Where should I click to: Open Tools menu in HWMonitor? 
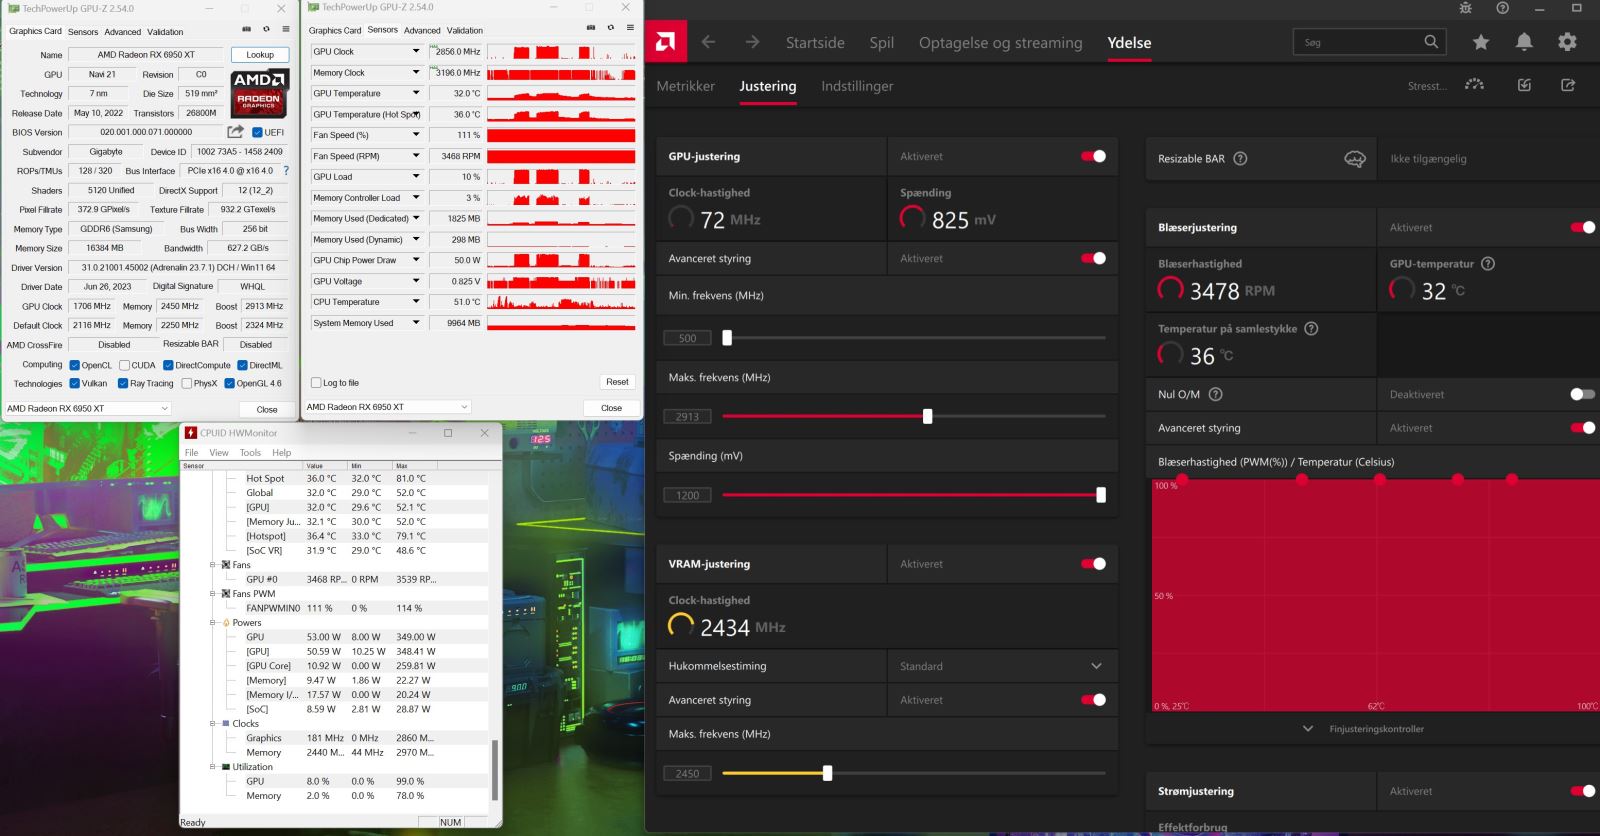click(x=250, y=453)
